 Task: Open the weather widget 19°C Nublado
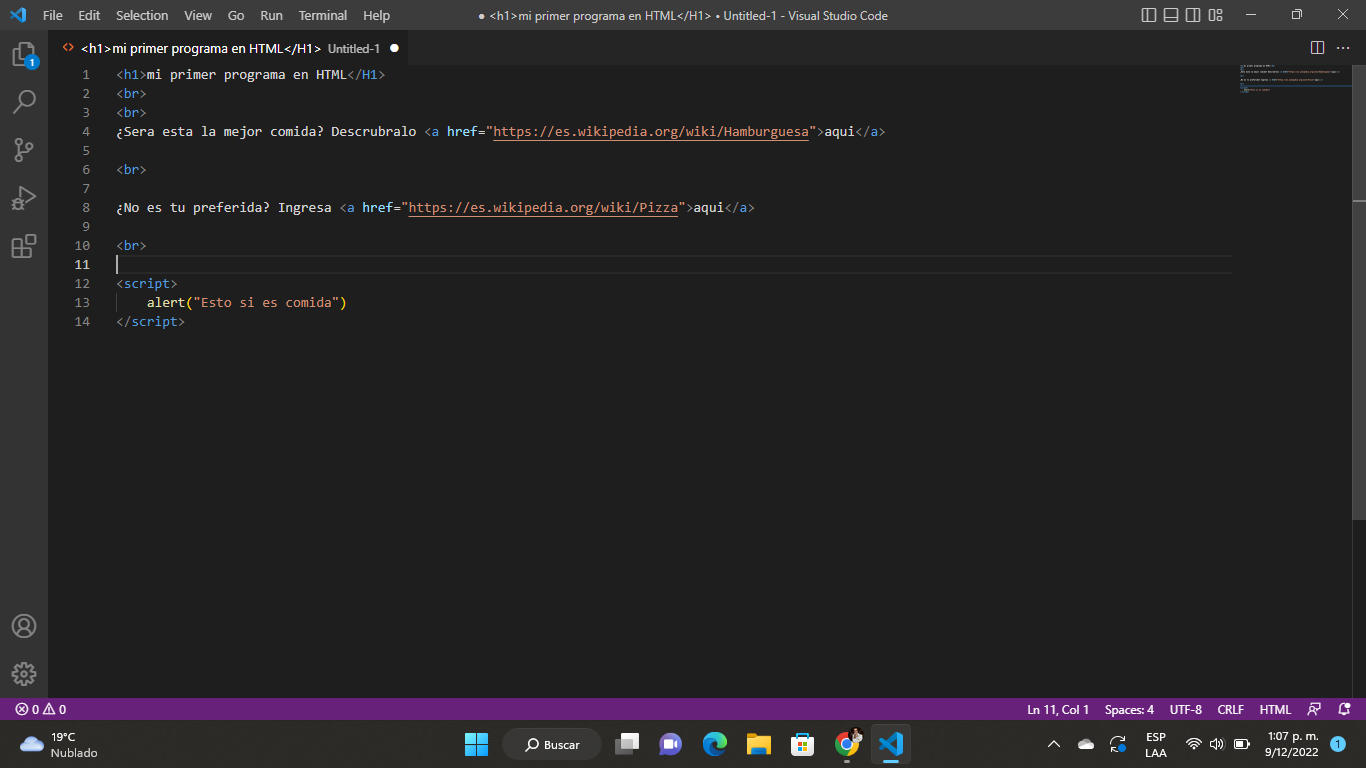60,744
